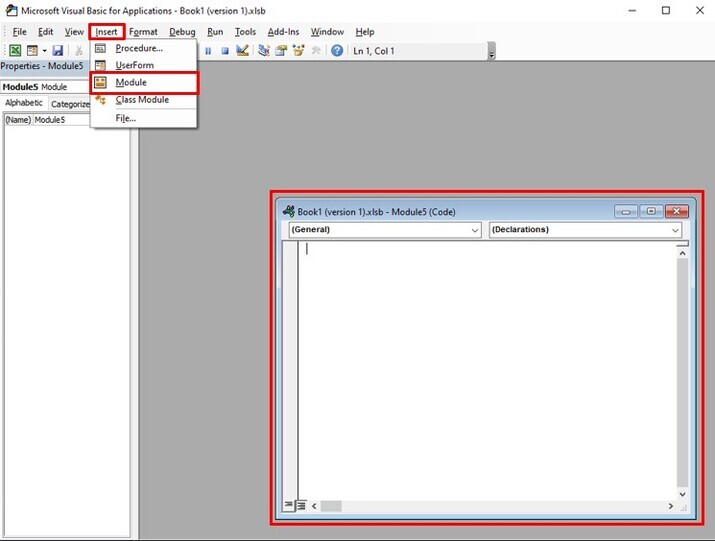Open the File menu

click(x=19, y=32)
